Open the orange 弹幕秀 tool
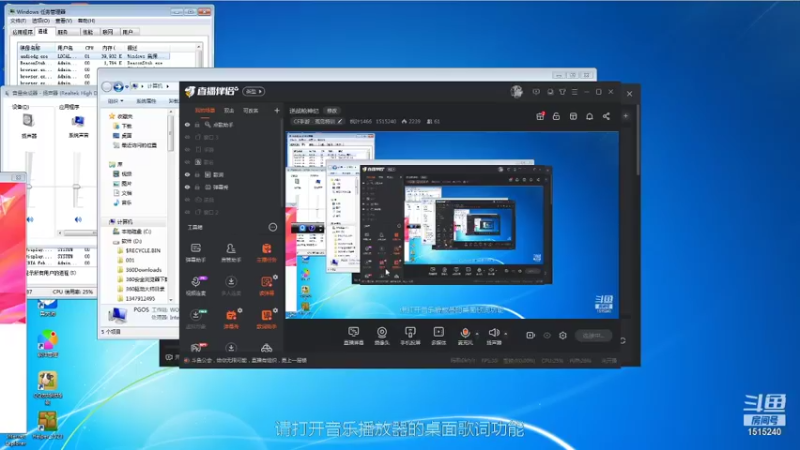Viewport: 800px width, 450px height. click(231, 319)
